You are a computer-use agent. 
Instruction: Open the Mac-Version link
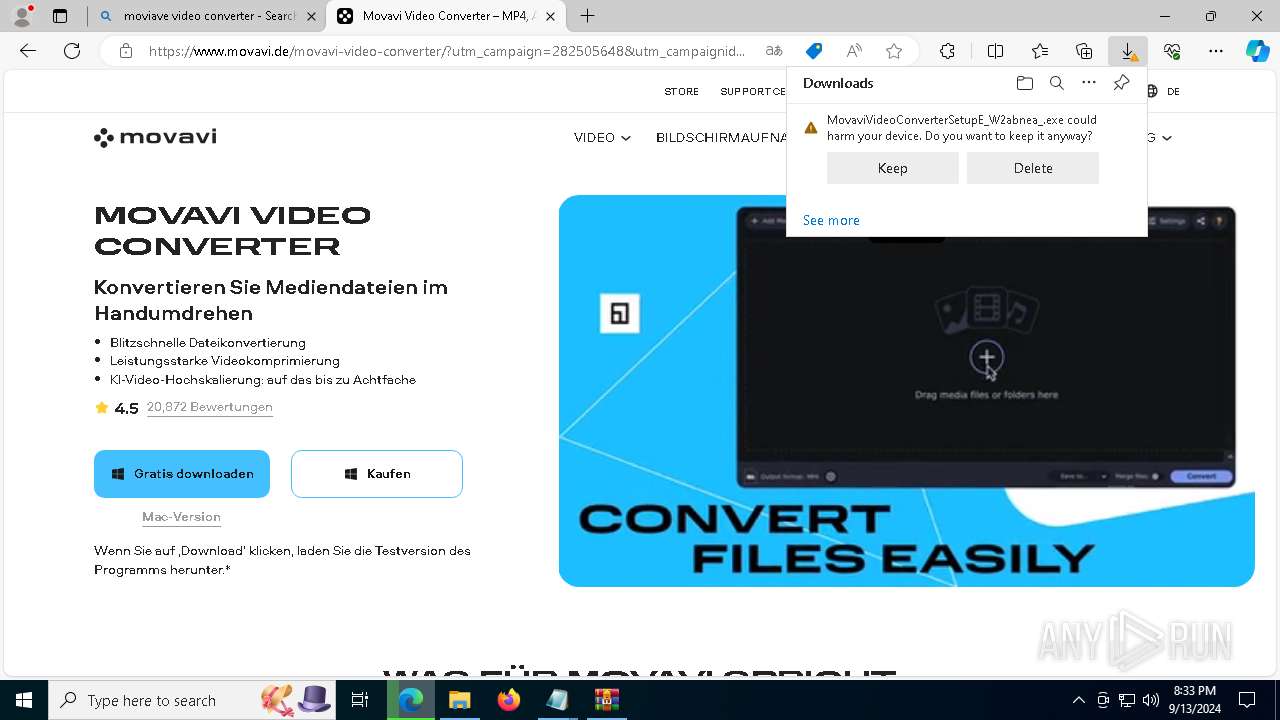coord(181,517)
